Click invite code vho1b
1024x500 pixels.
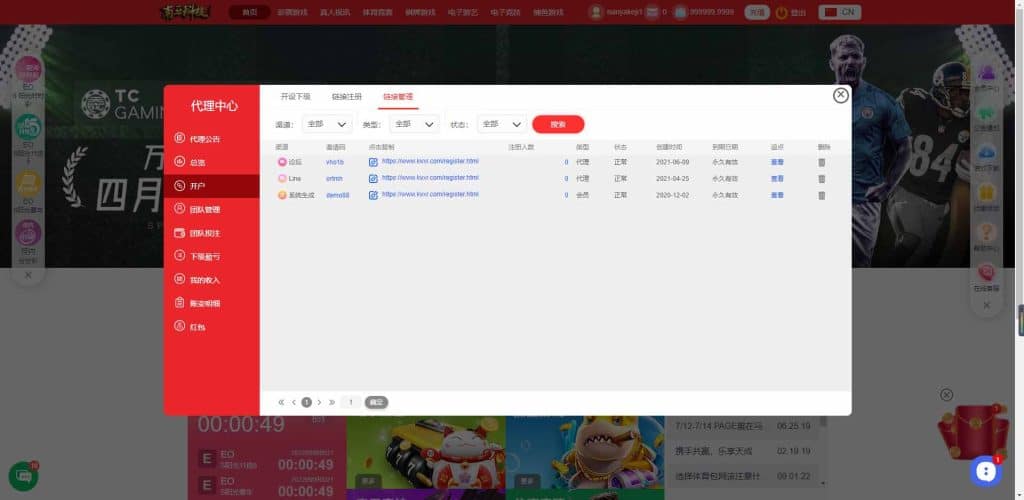tap(335, 162)
